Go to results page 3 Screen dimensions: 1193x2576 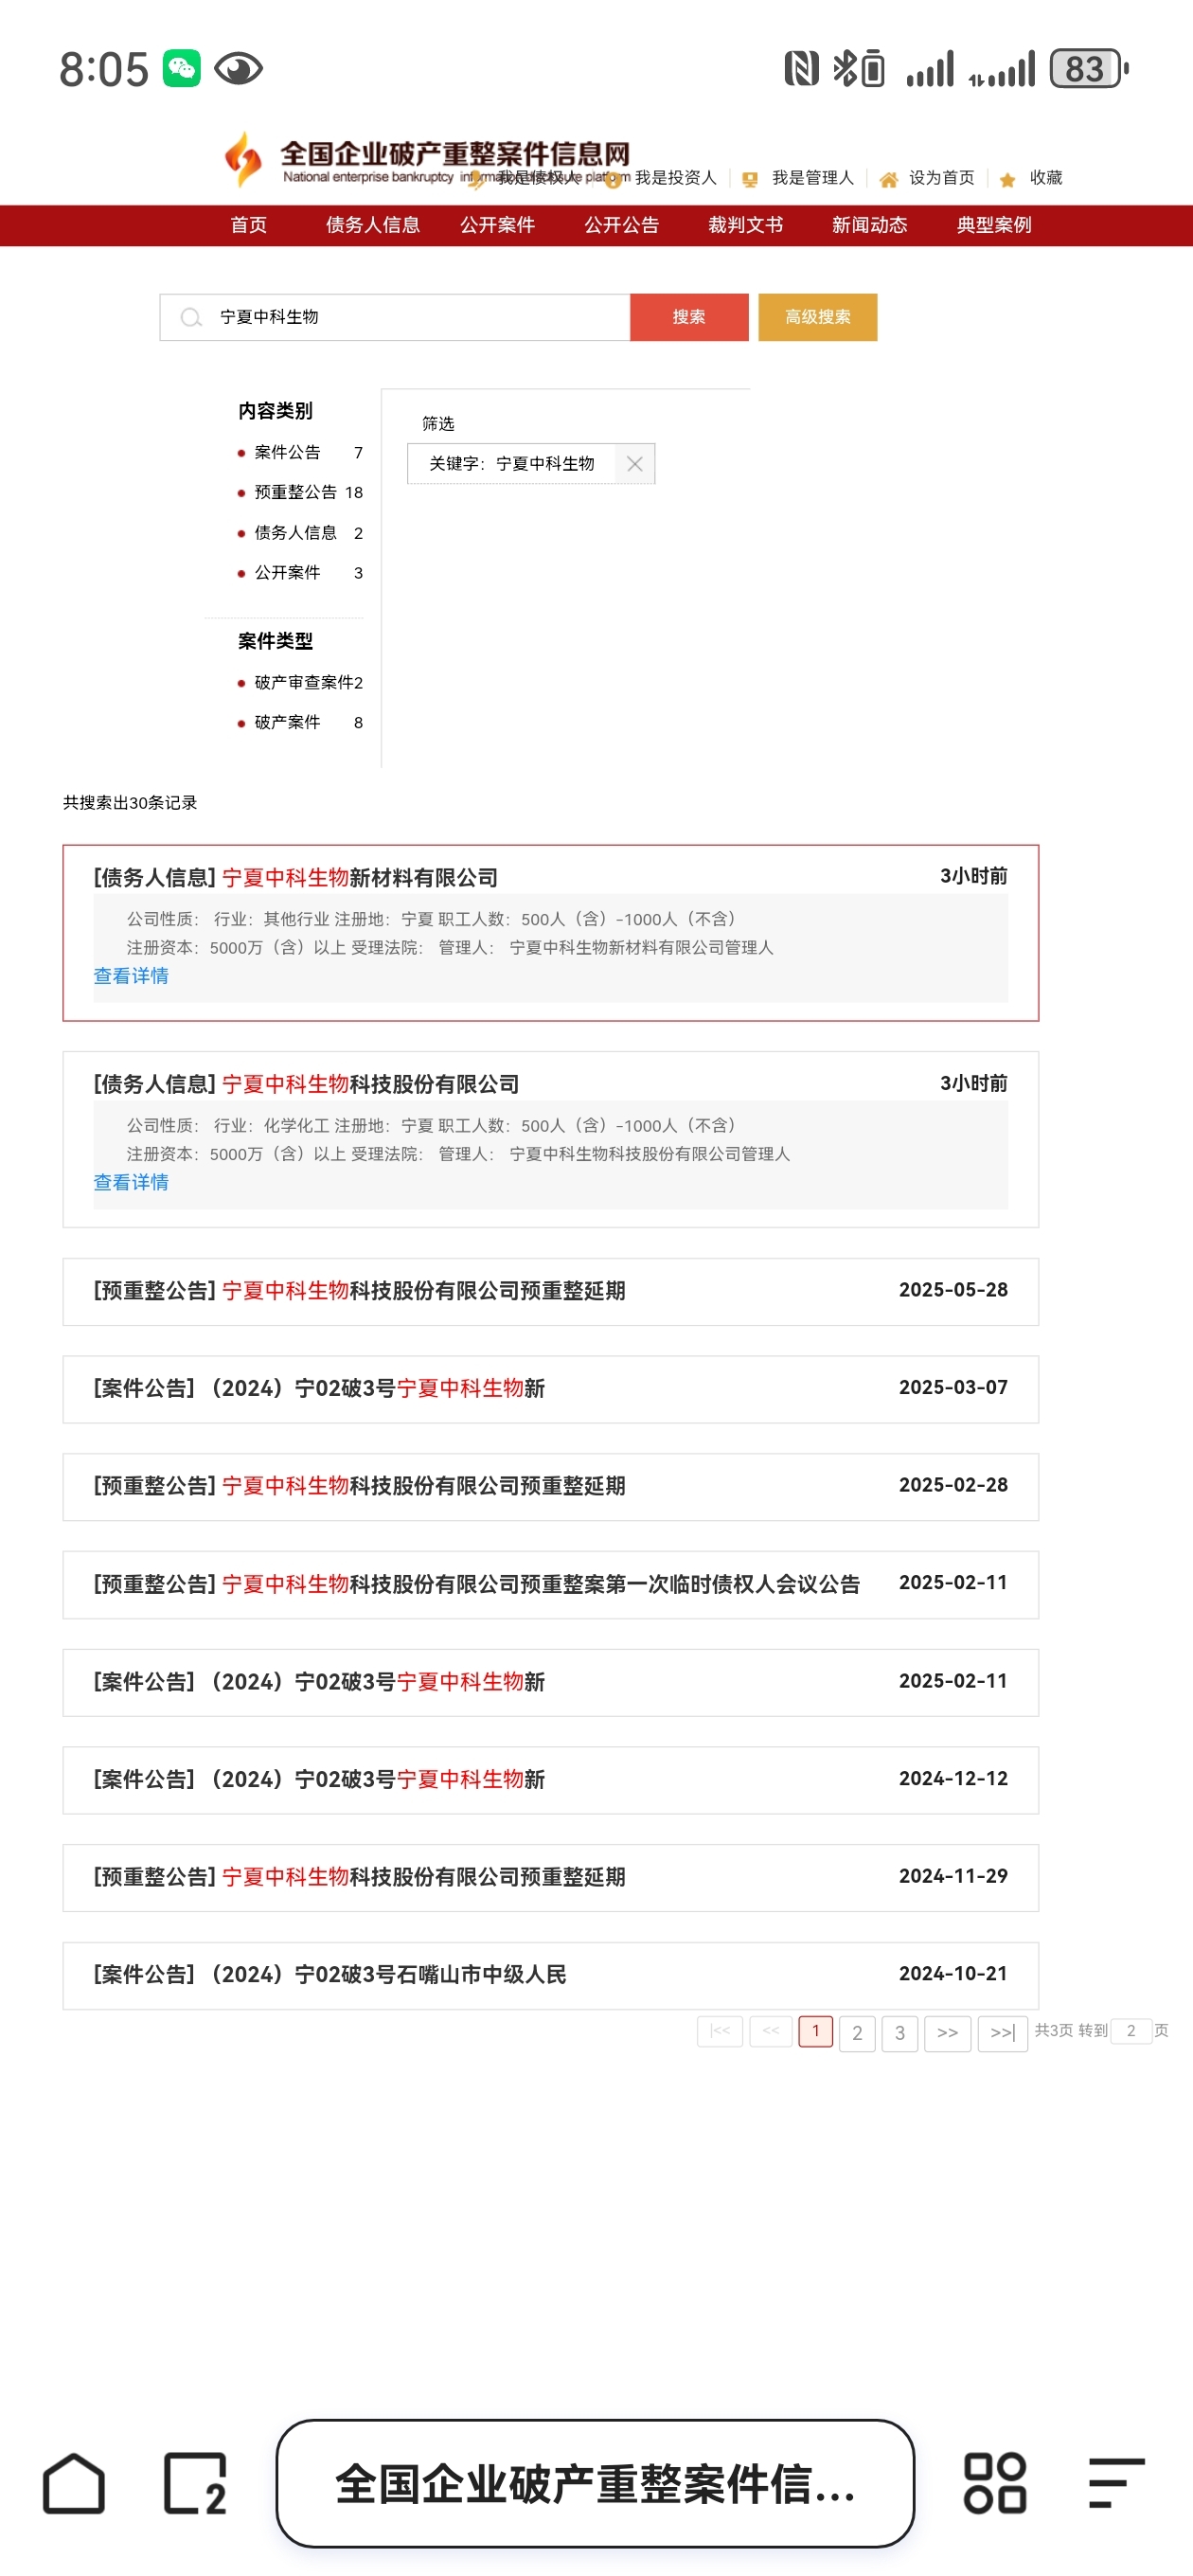900,2033
